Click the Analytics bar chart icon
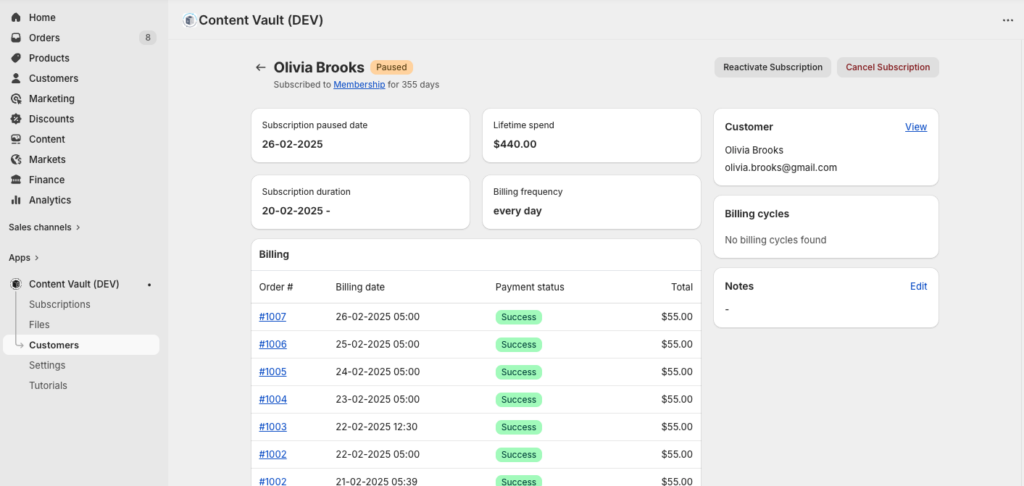Viewport: 1024px width, 486px height. tap(16, 200)
